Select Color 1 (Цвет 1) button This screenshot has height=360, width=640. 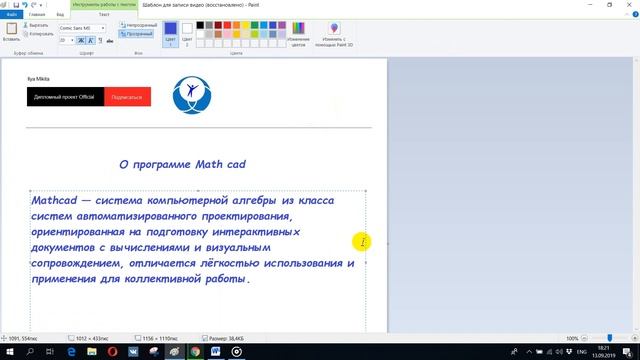point(171,34)
